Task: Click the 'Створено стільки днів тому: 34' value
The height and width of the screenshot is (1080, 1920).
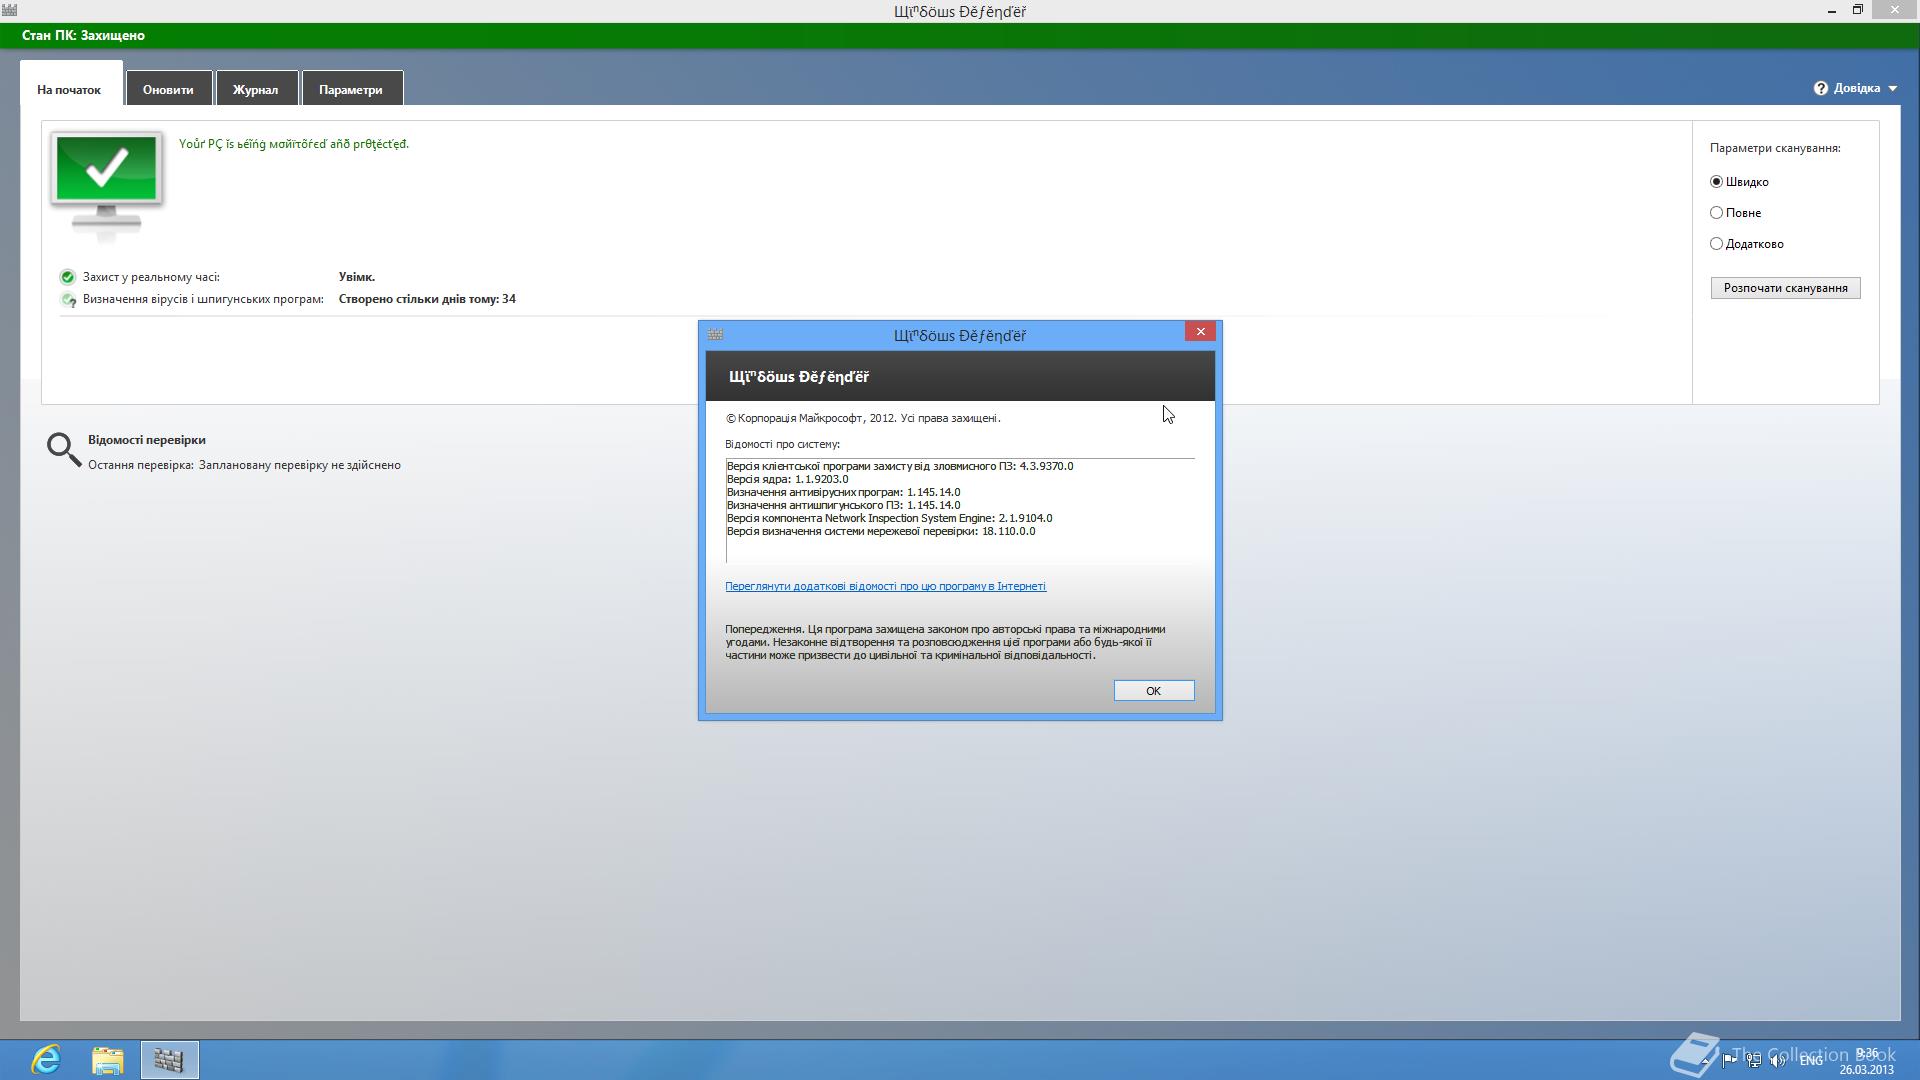Action: click(427, 299)
